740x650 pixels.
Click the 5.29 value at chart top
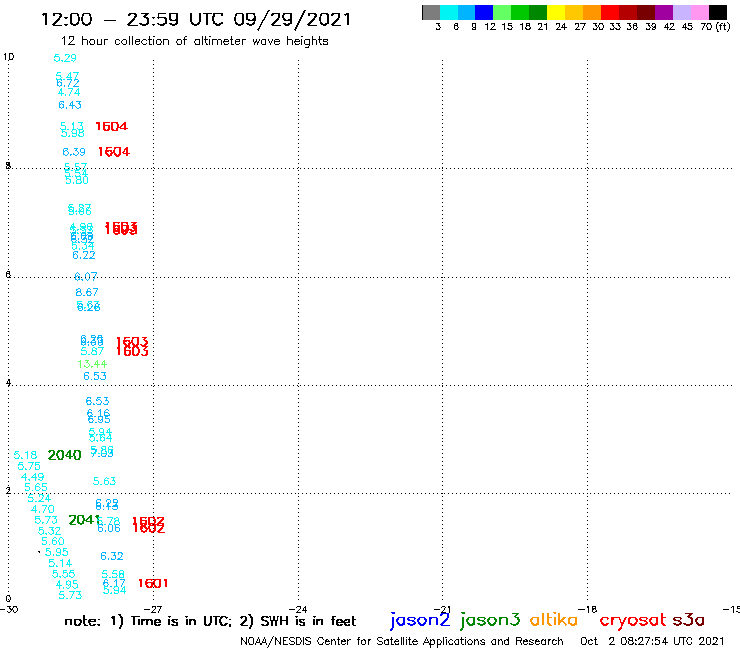click(65, 58)
